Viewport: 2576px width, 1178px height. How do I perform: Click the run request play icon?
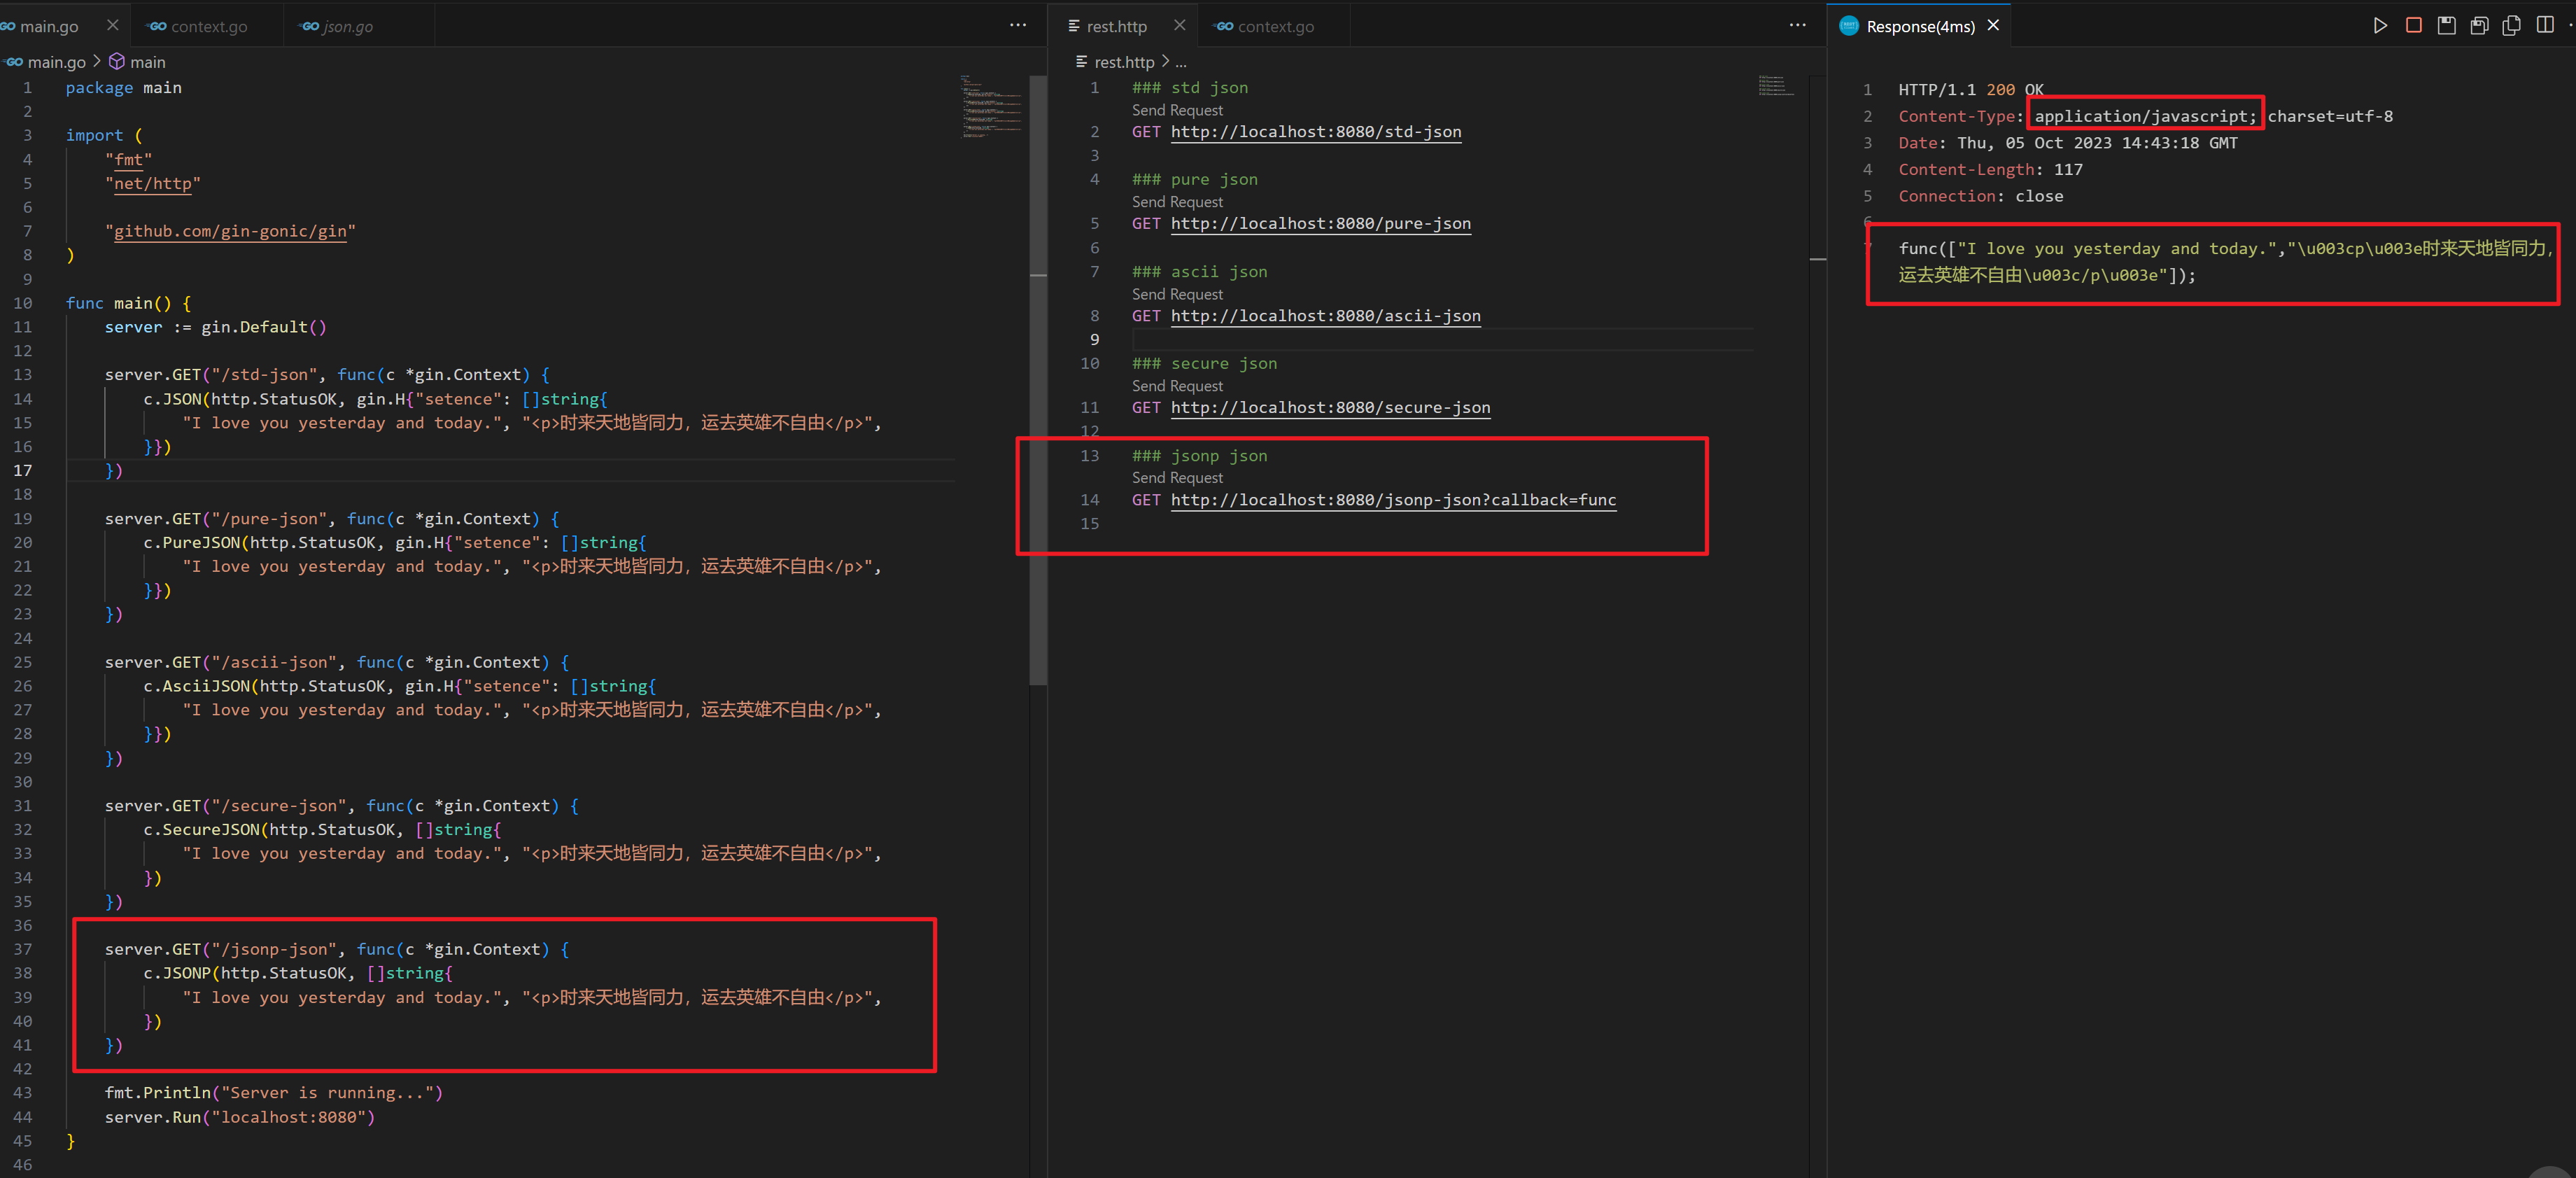(2380, 26)
